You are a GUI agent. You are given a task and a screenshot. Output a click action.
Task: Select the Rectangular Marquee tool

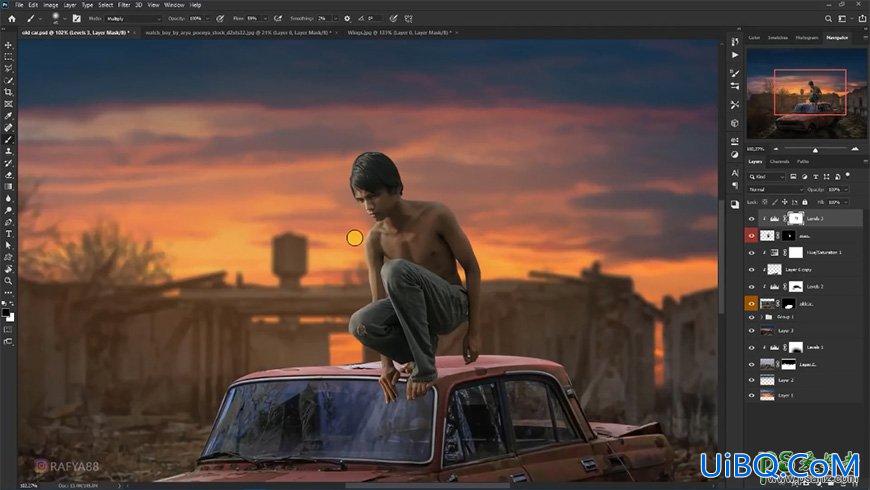tap(8, 57)
